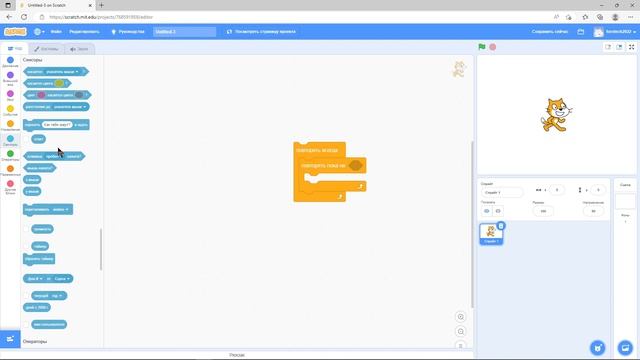Click empty hexagon slot in repeat-until block
Screen dimensions: 640x360
pyautogui.click(x=356, y=165)
